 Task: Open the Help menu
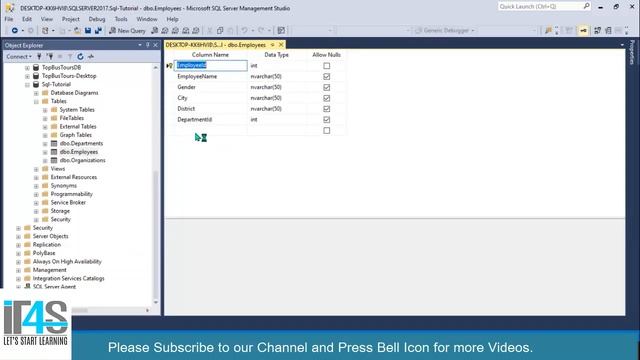click(172, 19)
